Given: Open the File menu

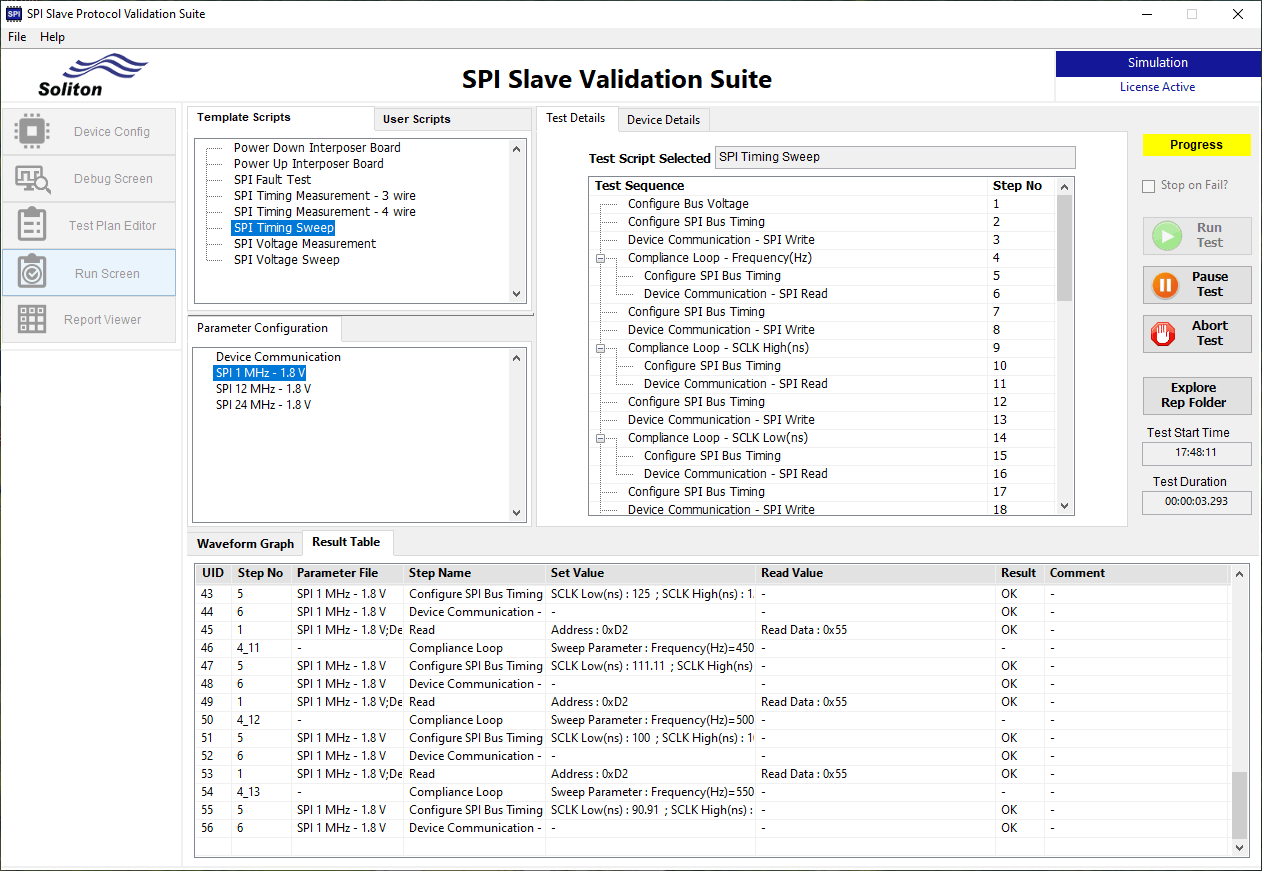Looking at the screenshot, I should [x=16, y=37].
